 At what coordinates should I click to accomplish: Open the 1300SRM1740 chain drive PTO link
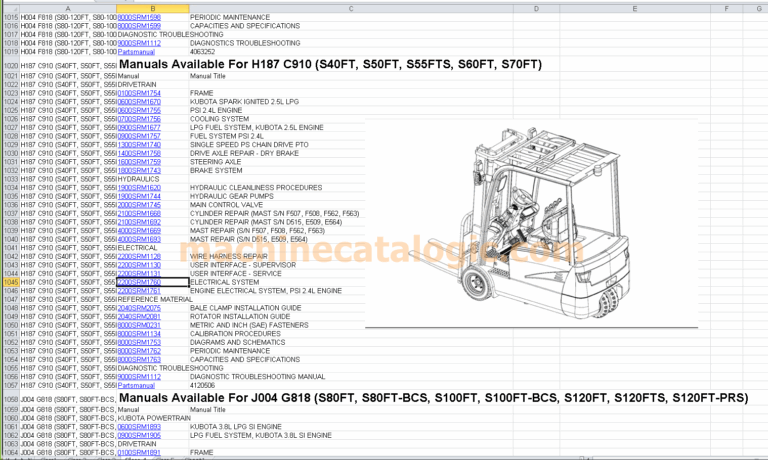139,145
